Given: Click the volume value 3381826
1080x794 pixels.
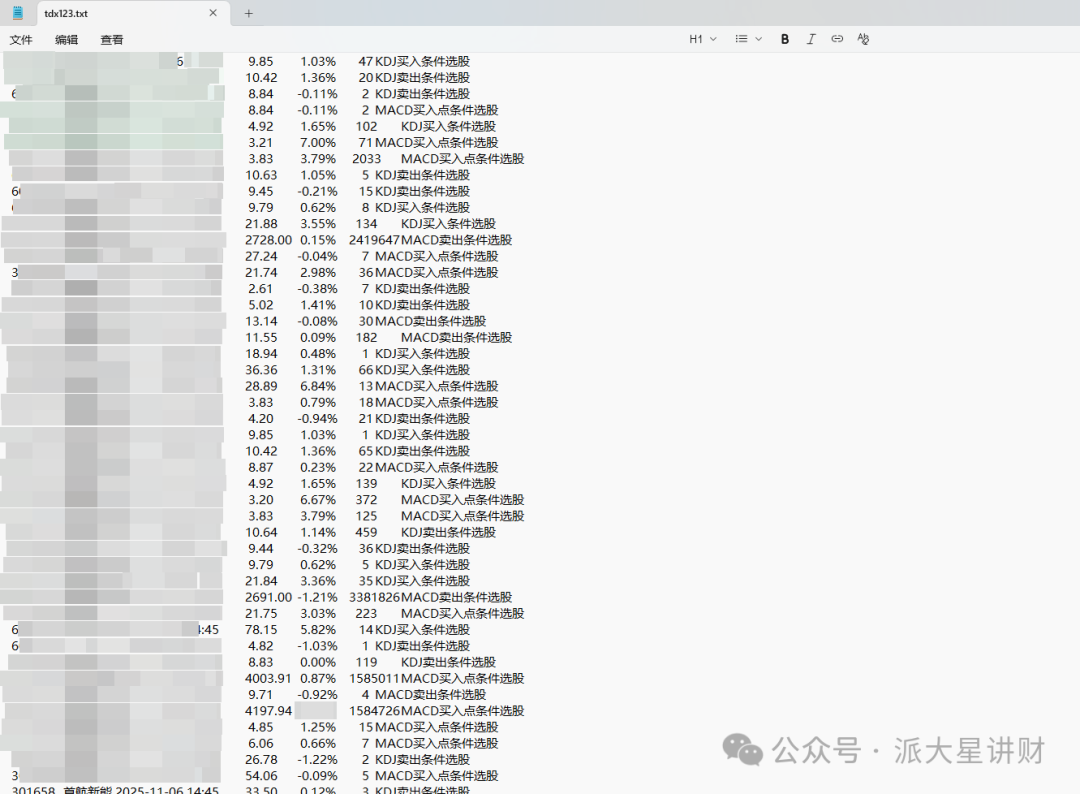Looking at the screenshot, I should pyautogui.click(x=374, y=598).
